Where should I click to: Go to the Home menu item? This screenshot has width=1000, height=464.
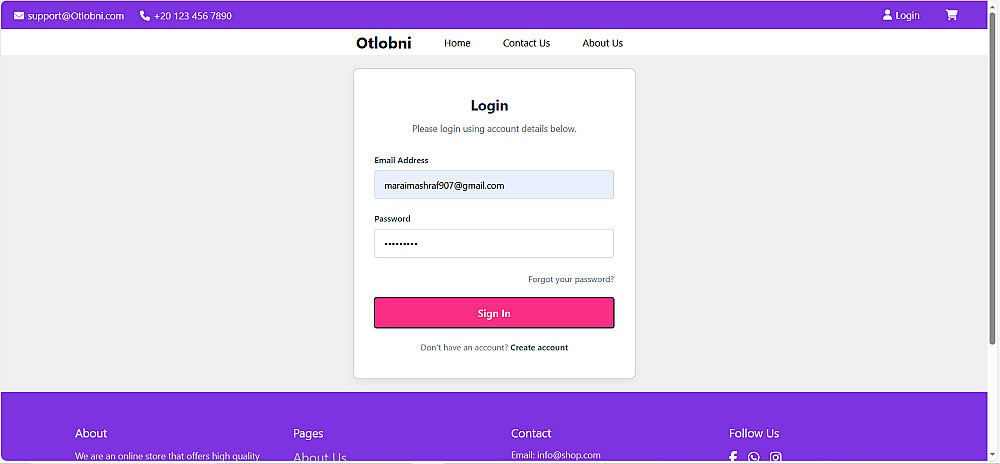pyautogui.click(x=457, y=43)
